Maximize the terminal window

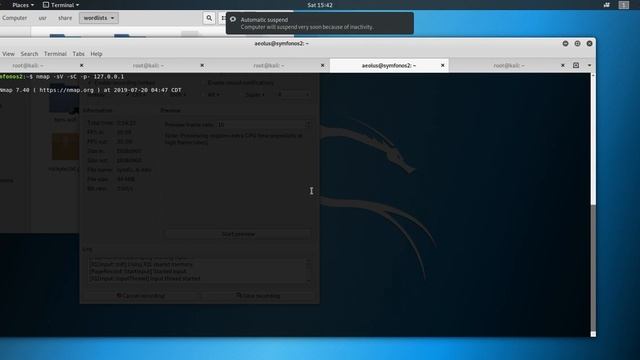coord(577,43)
